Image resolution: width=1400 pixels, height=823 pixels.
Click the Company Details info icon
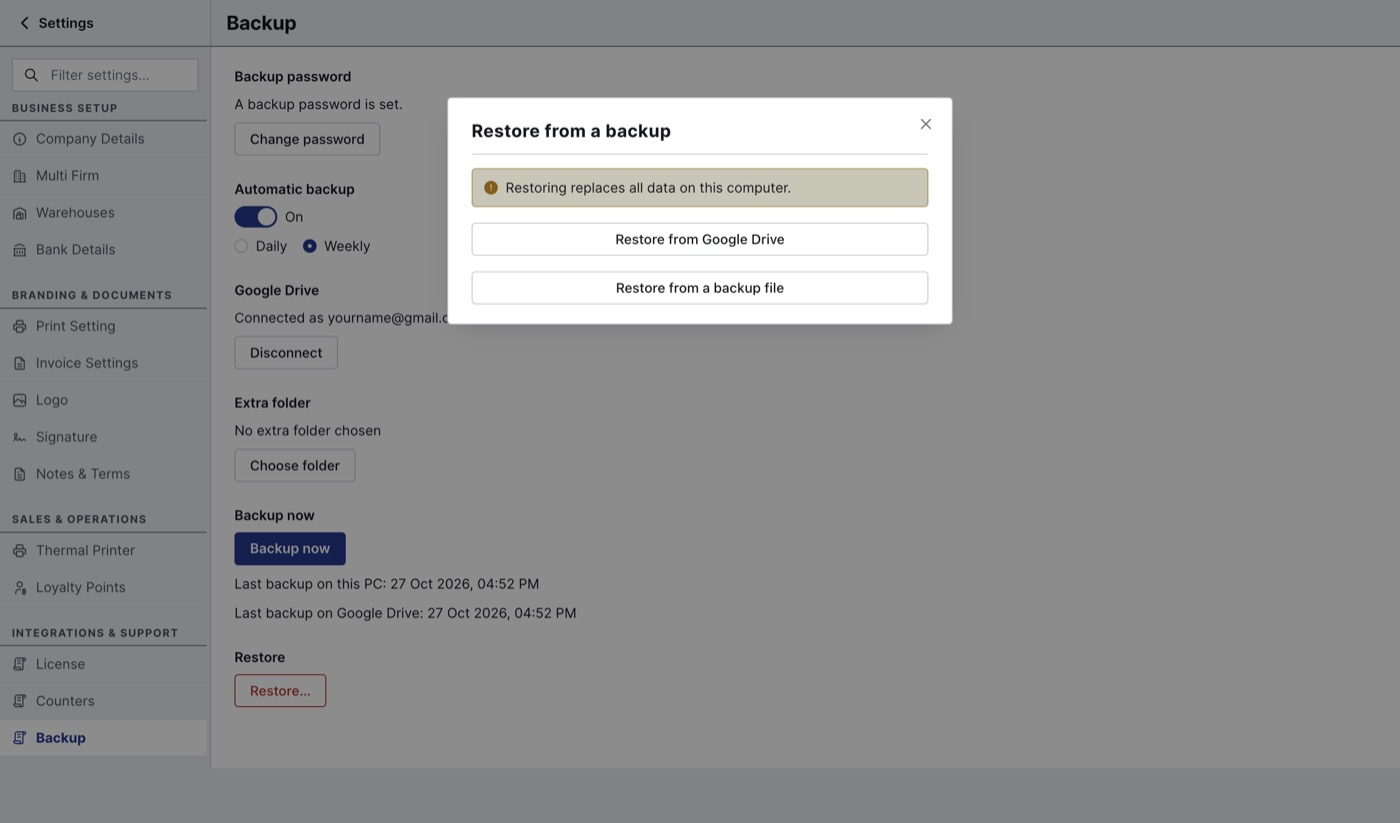click(19, 139)
